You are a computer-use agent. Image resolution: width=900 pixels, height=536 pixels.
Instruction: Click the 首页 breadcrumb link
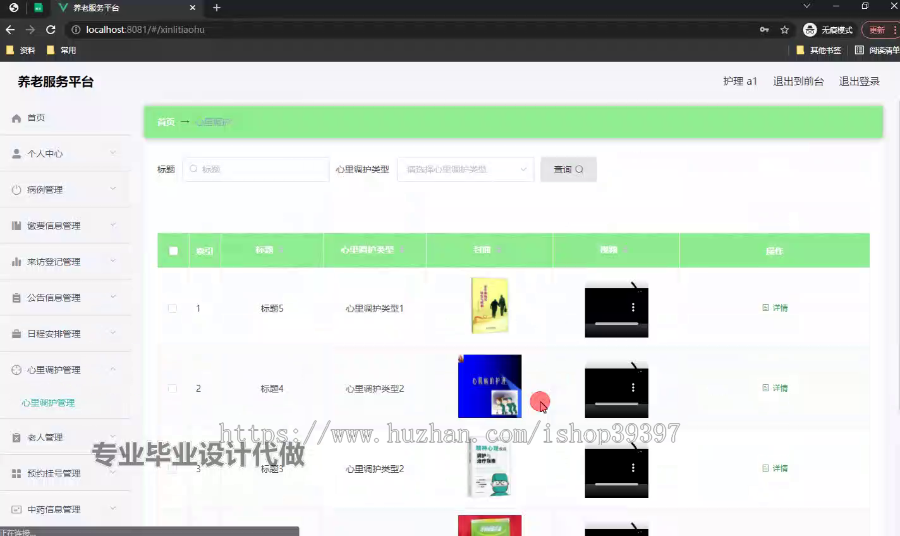tap(166, 122)
